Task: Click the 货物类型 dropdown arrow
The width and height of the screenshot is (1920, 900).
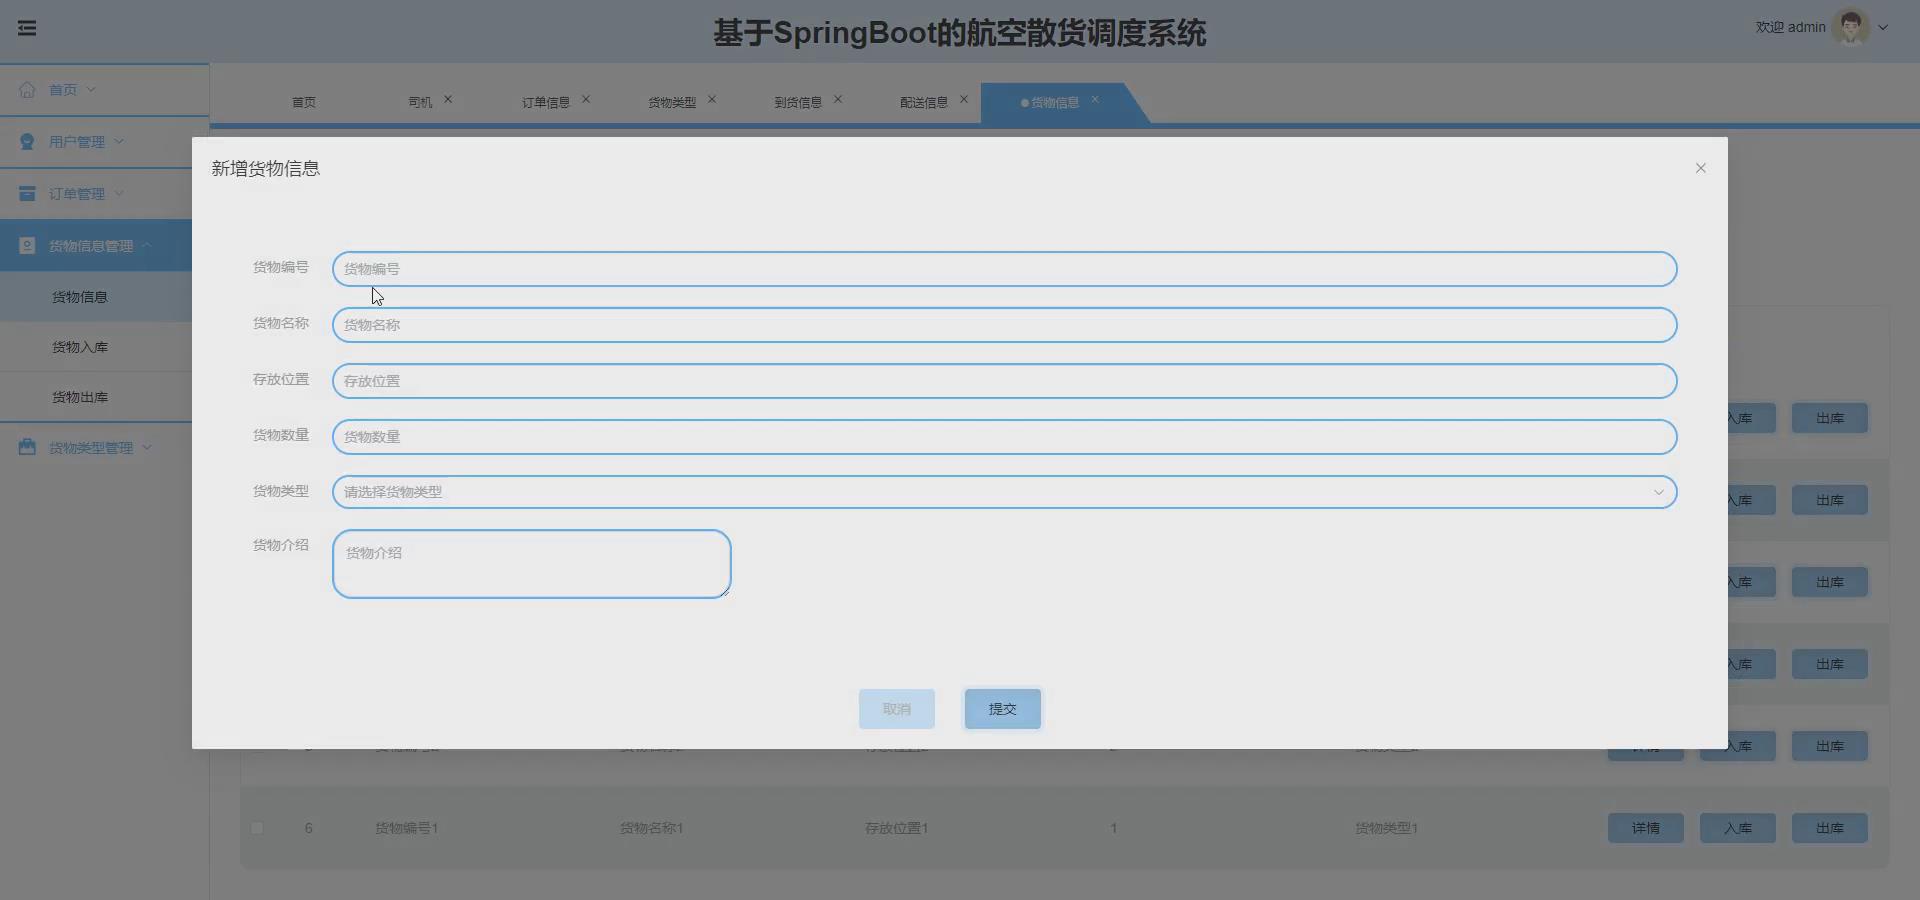Action: [1658, 492]
